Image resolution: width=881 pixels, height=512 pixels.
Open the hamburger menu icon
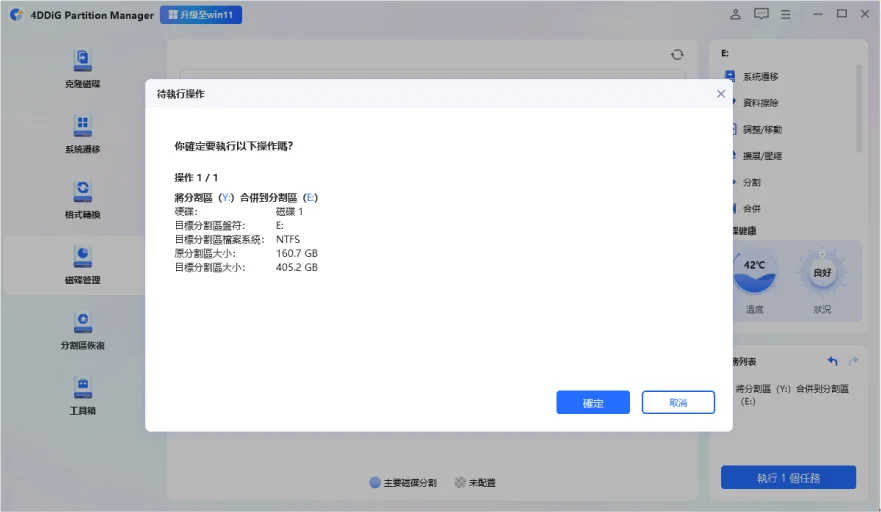785,15
